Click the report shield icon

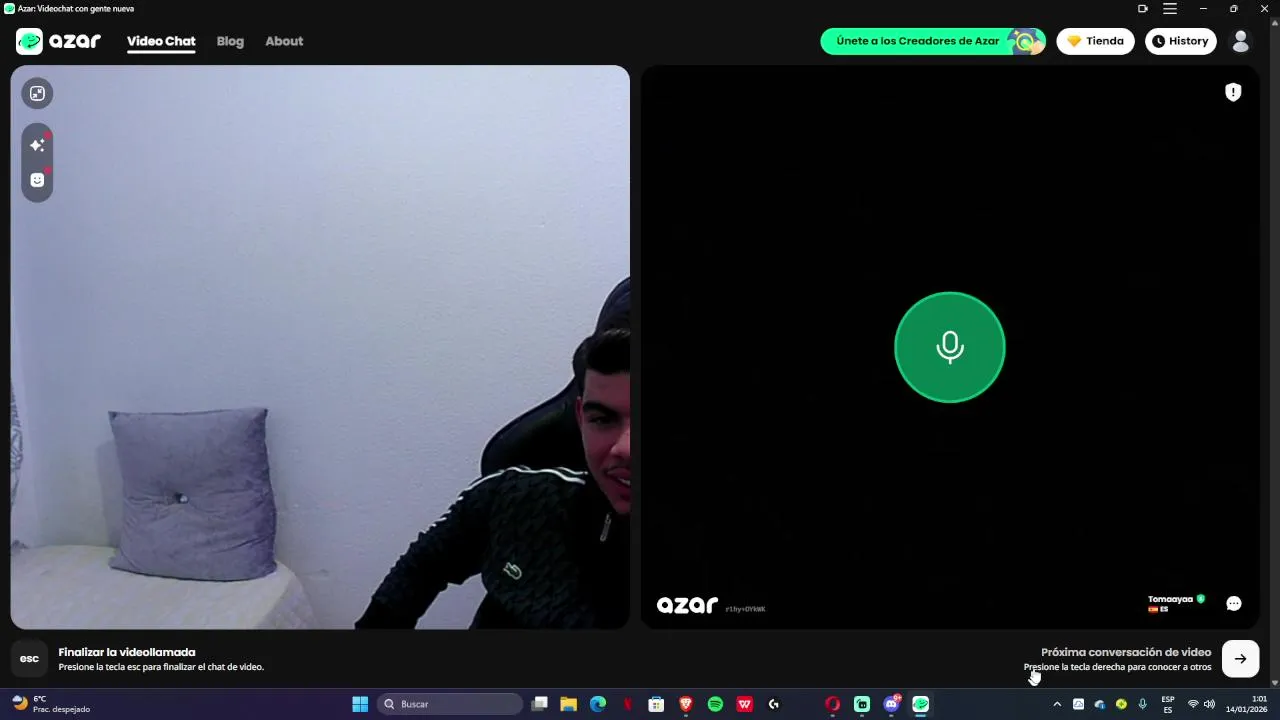click(x=1233, y=92)
